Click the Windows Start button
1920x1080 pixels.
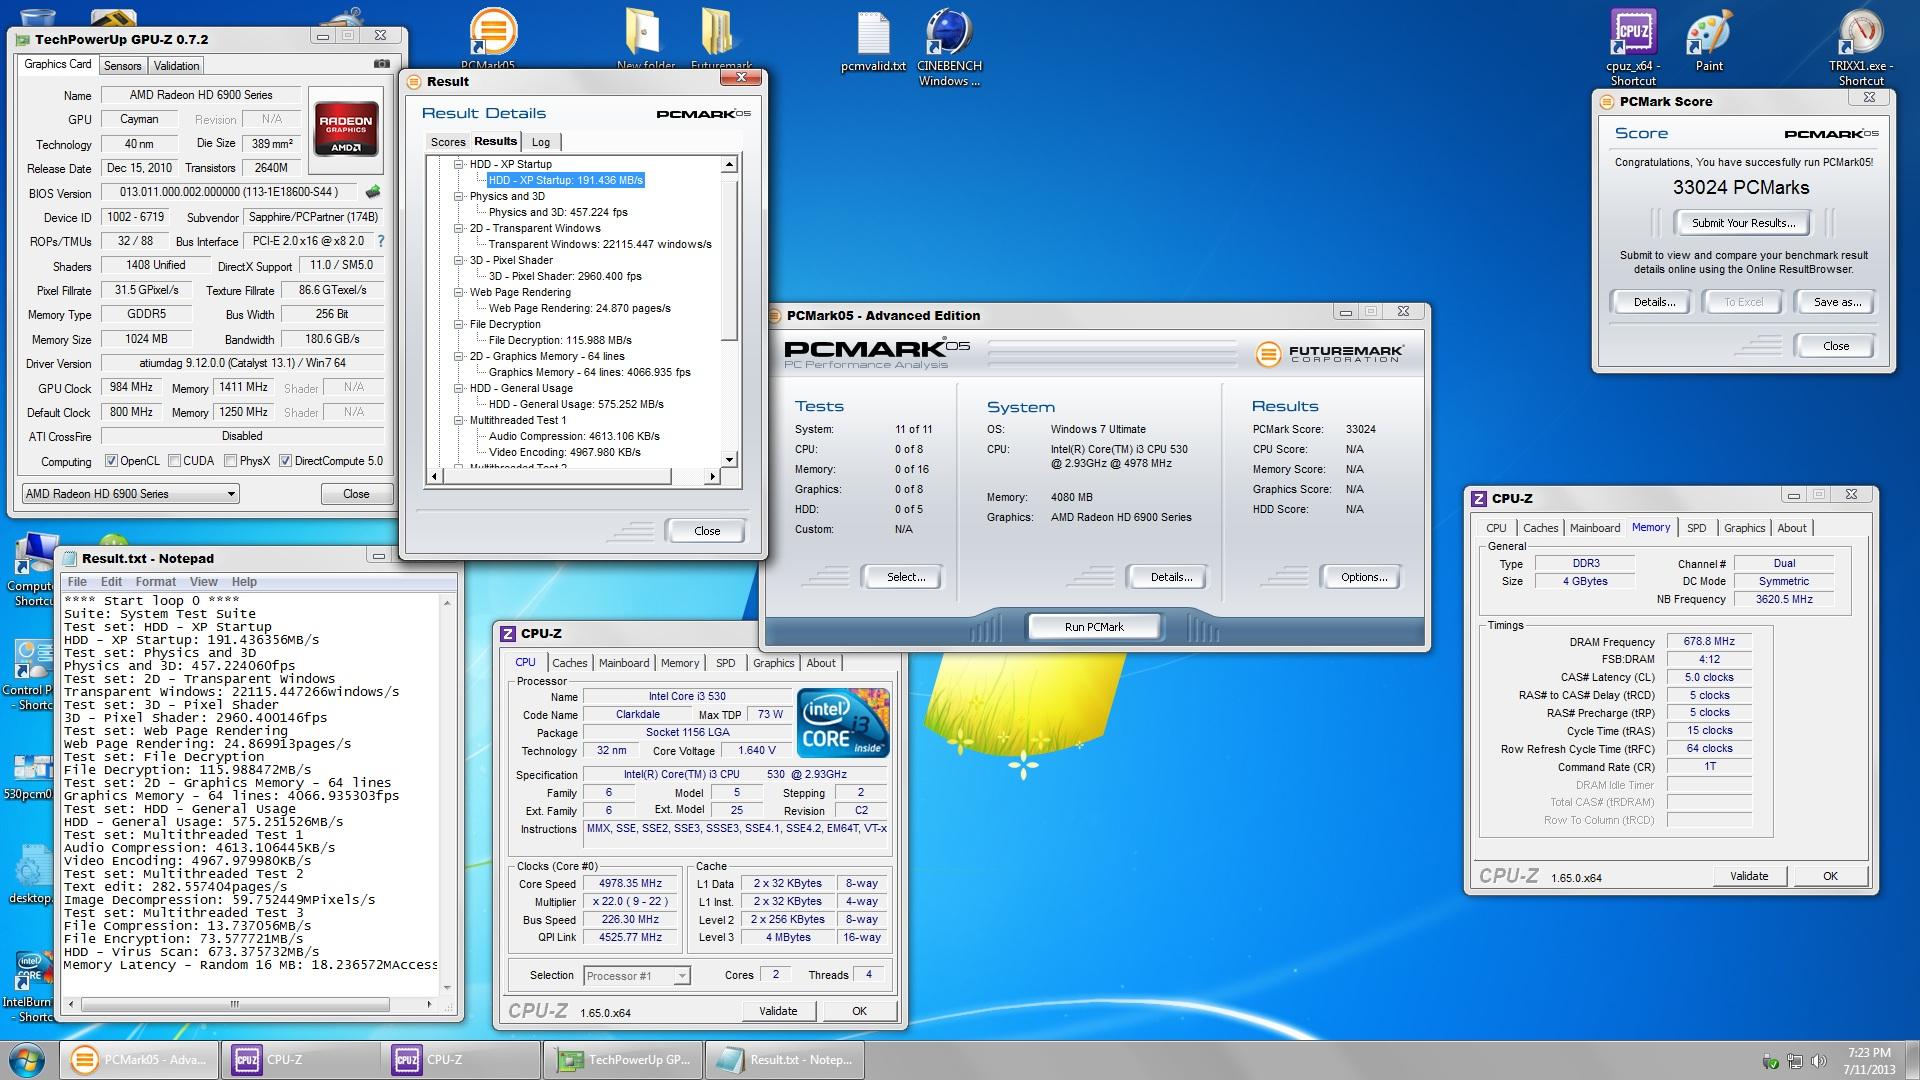coord(27,1060)
